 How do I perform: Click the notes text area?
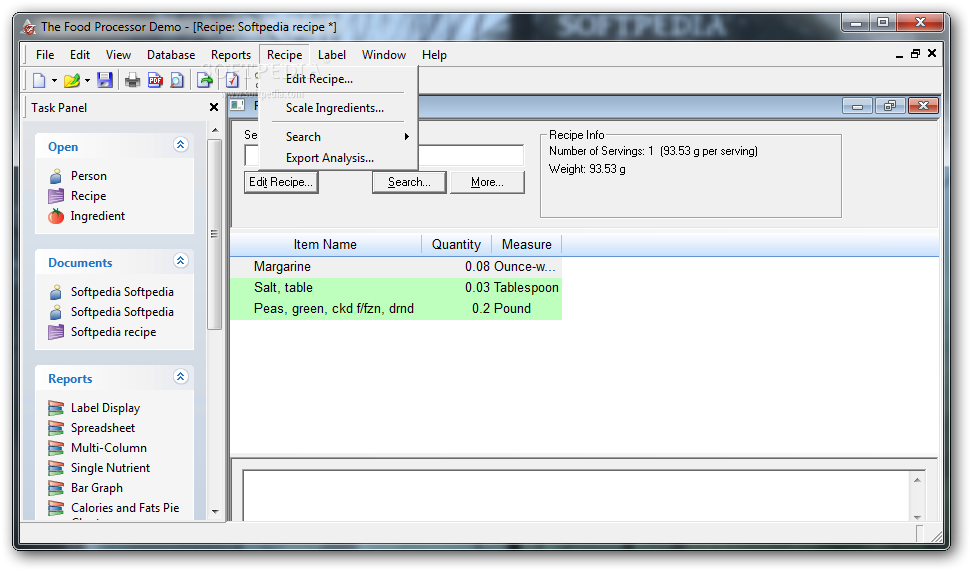click(x=576, y=495)
